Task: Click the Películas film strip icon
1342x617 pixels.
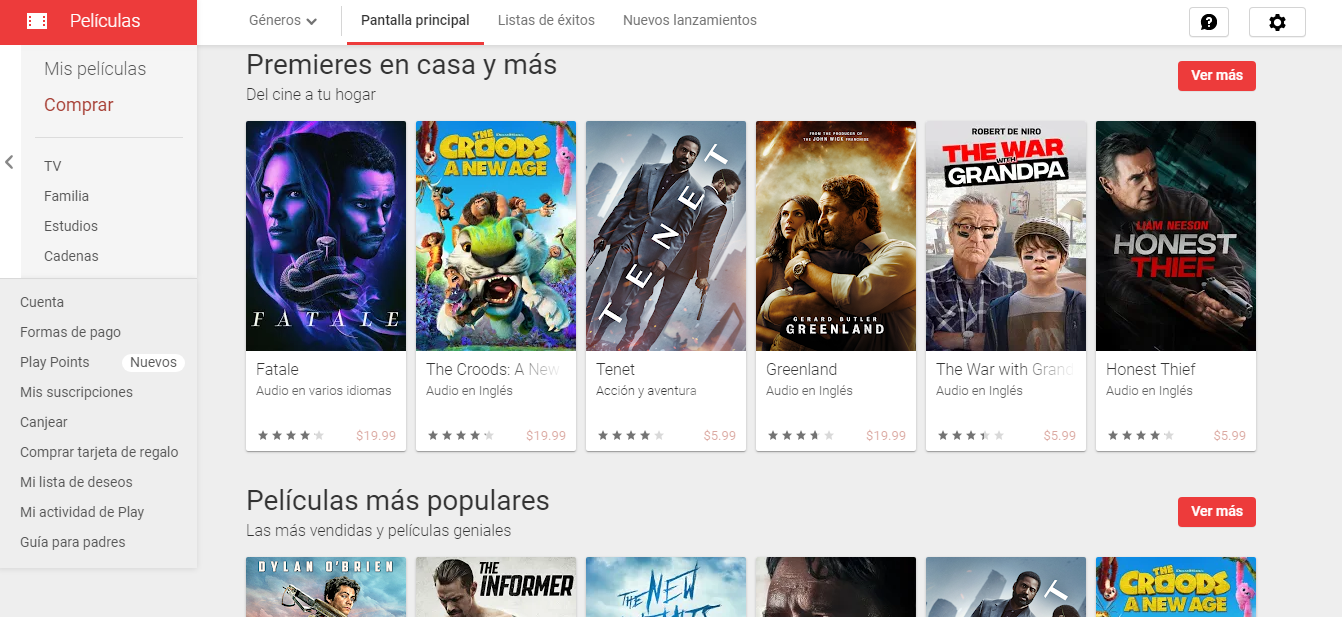Action: point(37,21)
